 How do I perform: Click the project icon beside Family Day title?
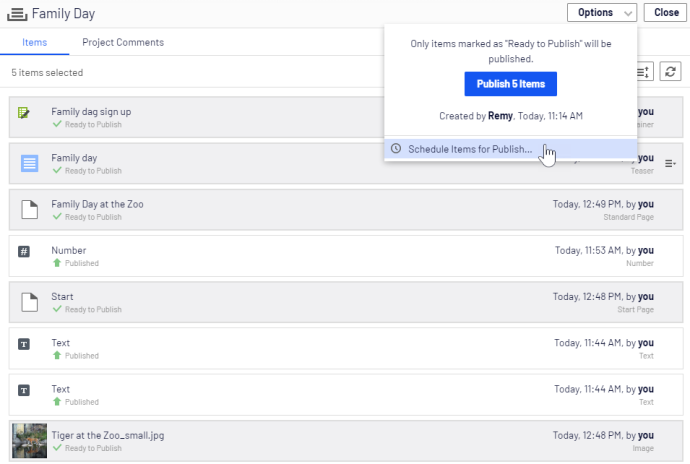click(x=17, y=14)
